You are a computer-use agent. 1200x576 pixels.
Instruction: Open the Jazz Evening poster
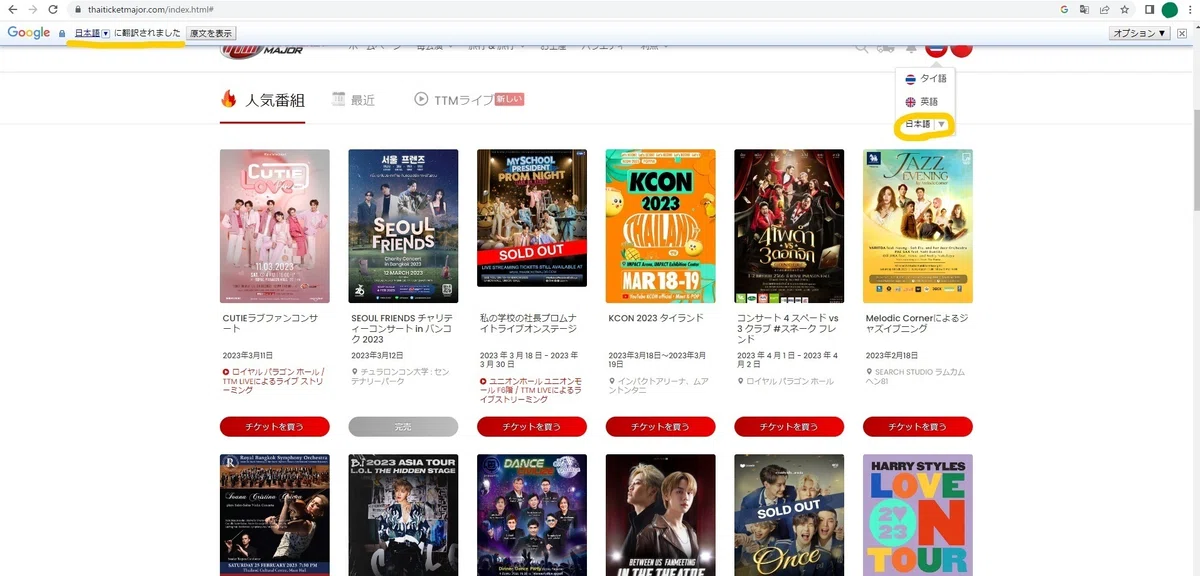[918, 226]
